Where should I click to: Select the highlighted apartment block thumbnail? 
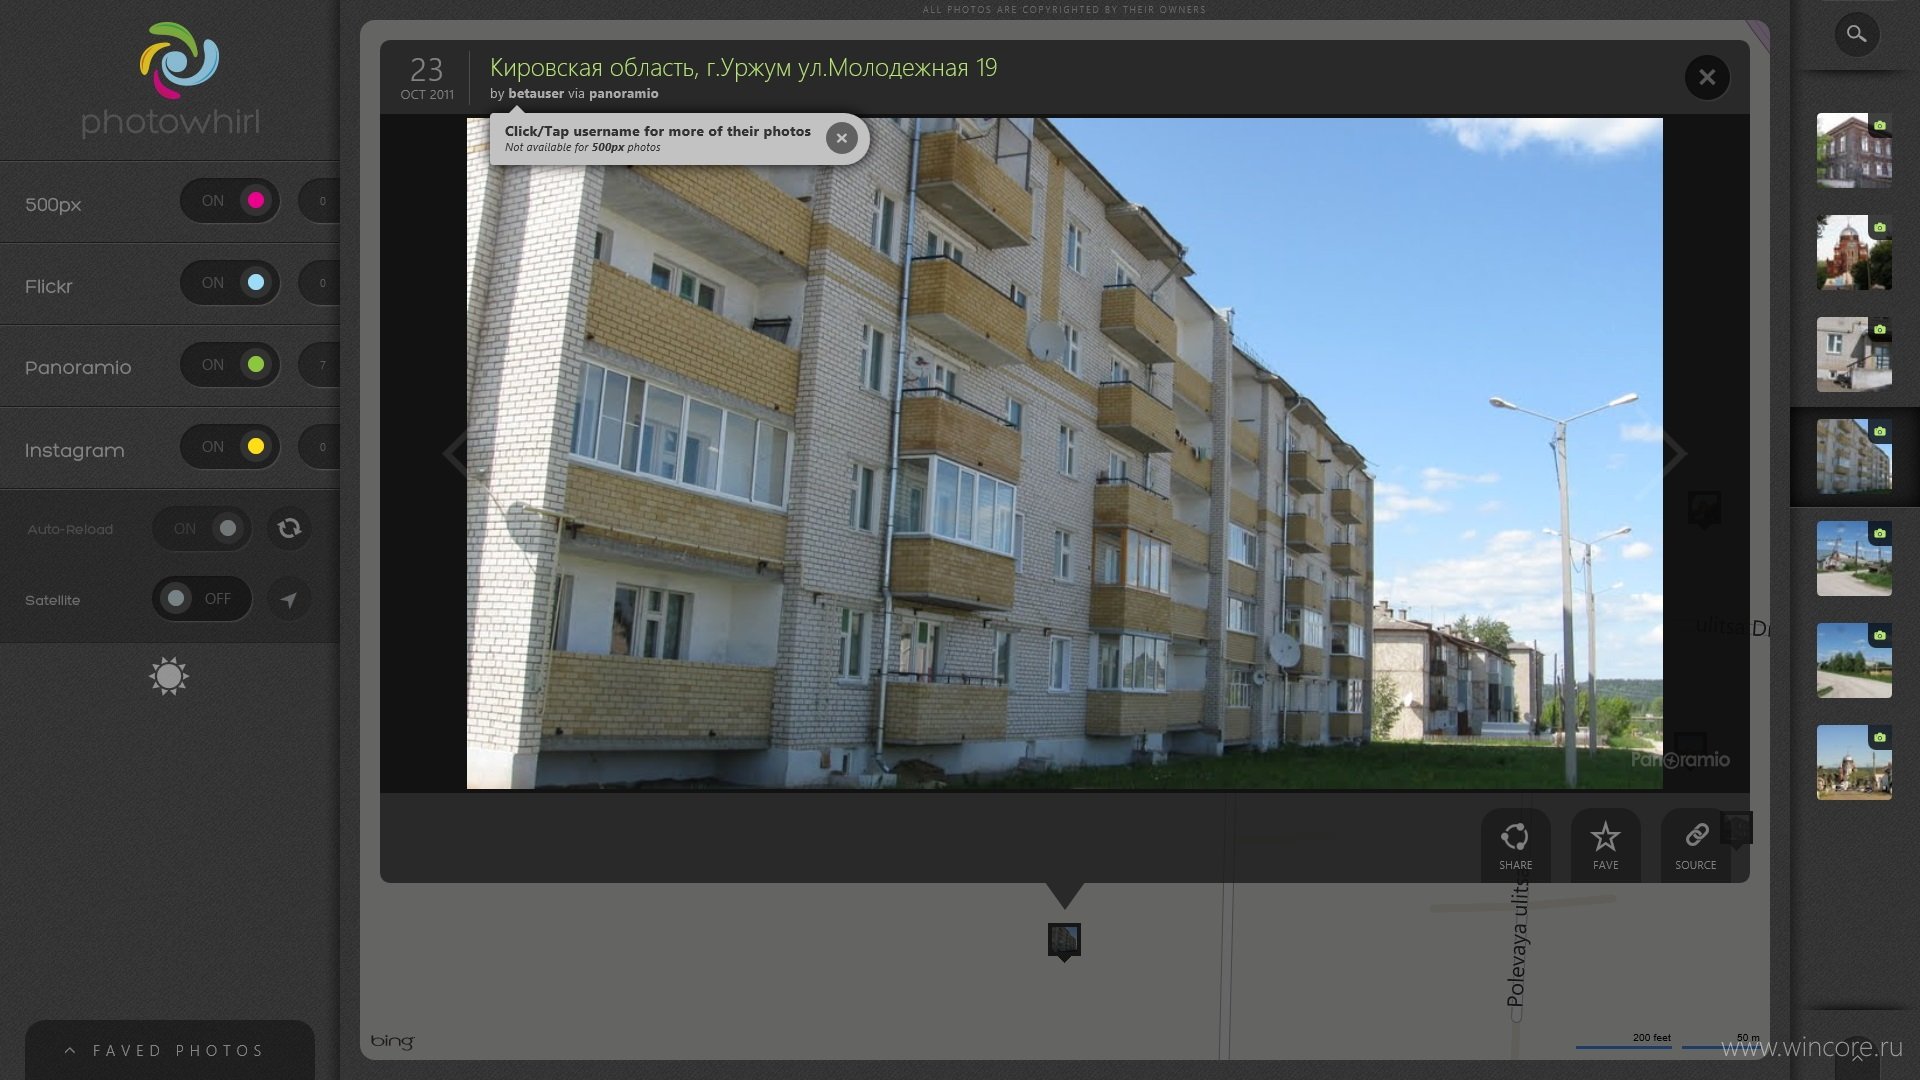pos(1854,456)
